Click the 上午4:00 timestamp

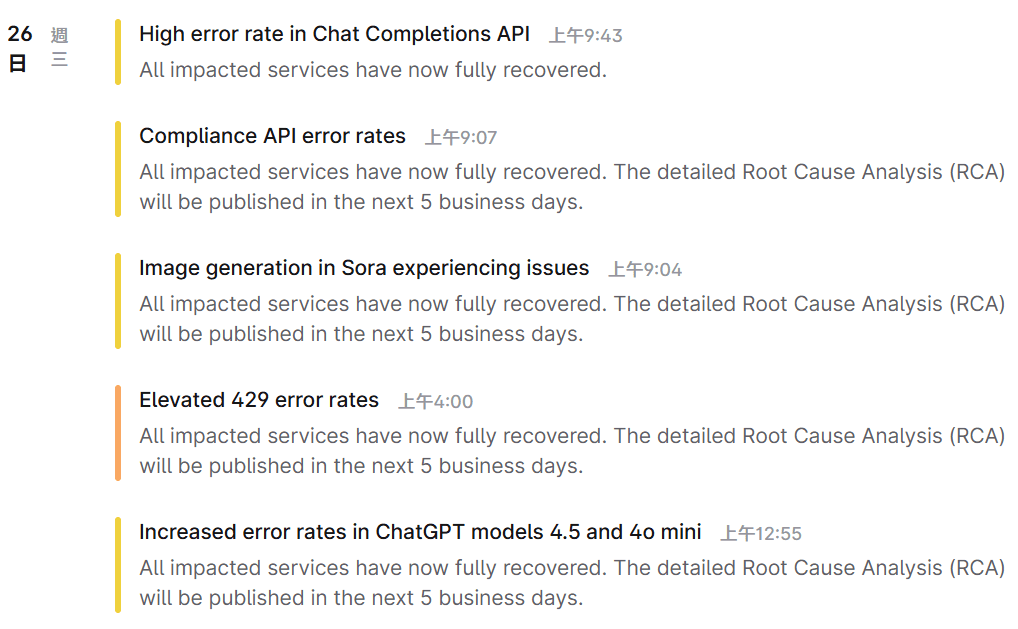[436, 402]
